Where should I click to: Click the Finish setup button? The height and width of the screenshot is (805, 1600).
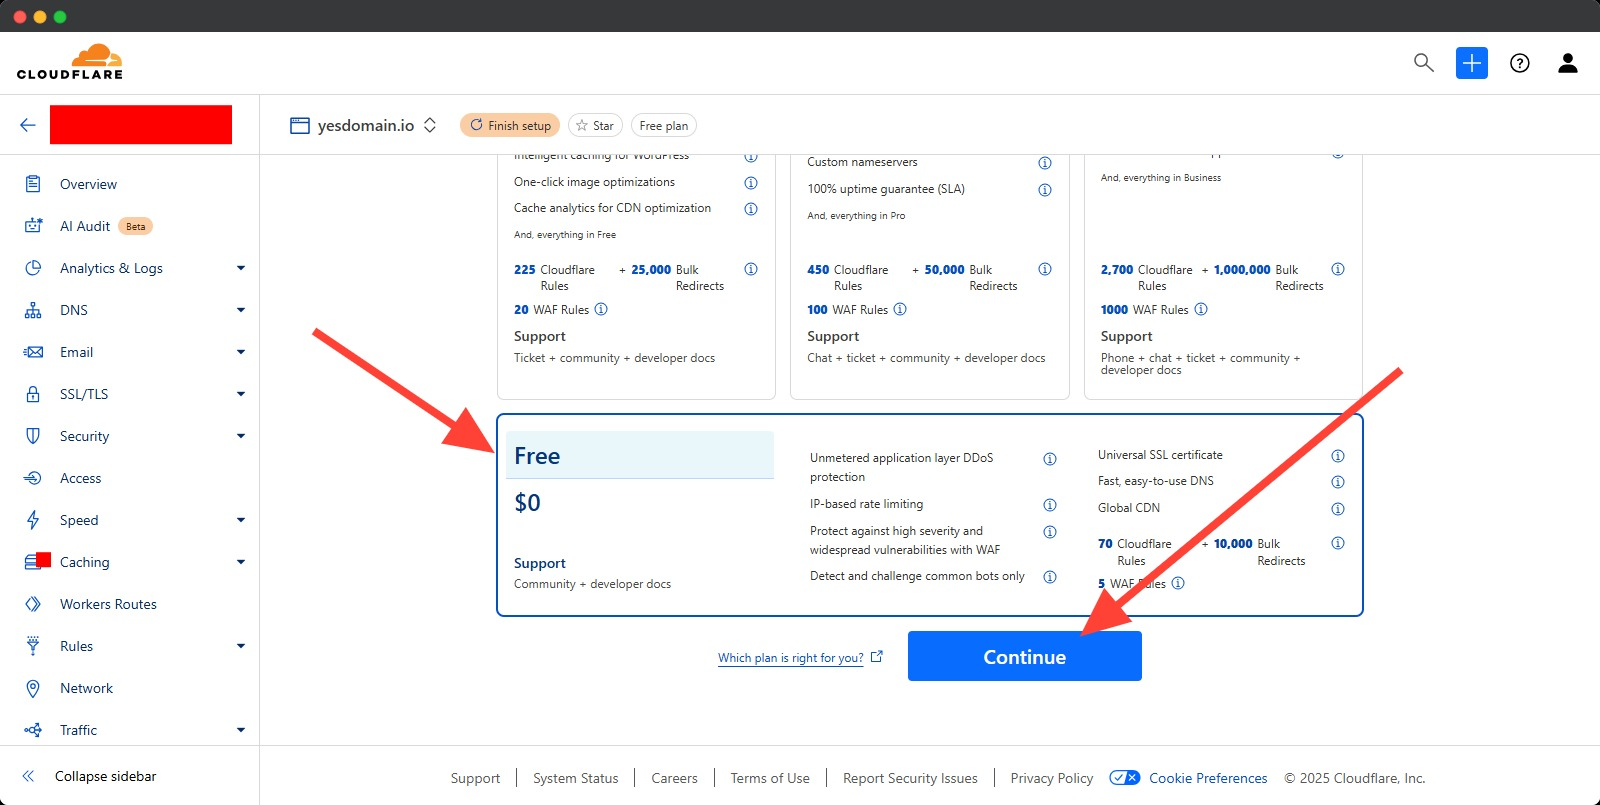coord(510,125)
